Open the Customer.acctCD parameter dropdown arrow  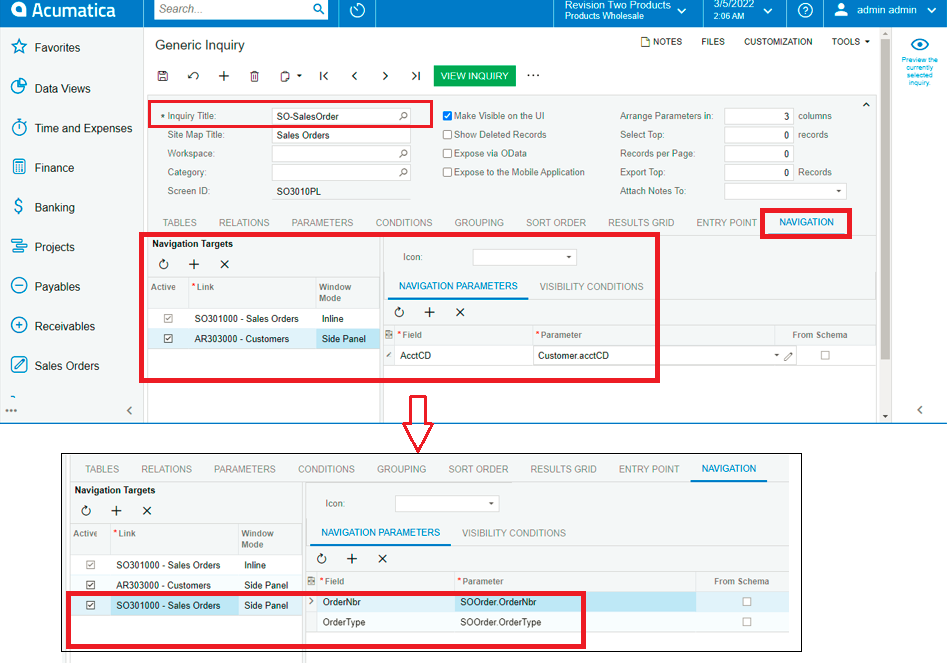(776, 355)
